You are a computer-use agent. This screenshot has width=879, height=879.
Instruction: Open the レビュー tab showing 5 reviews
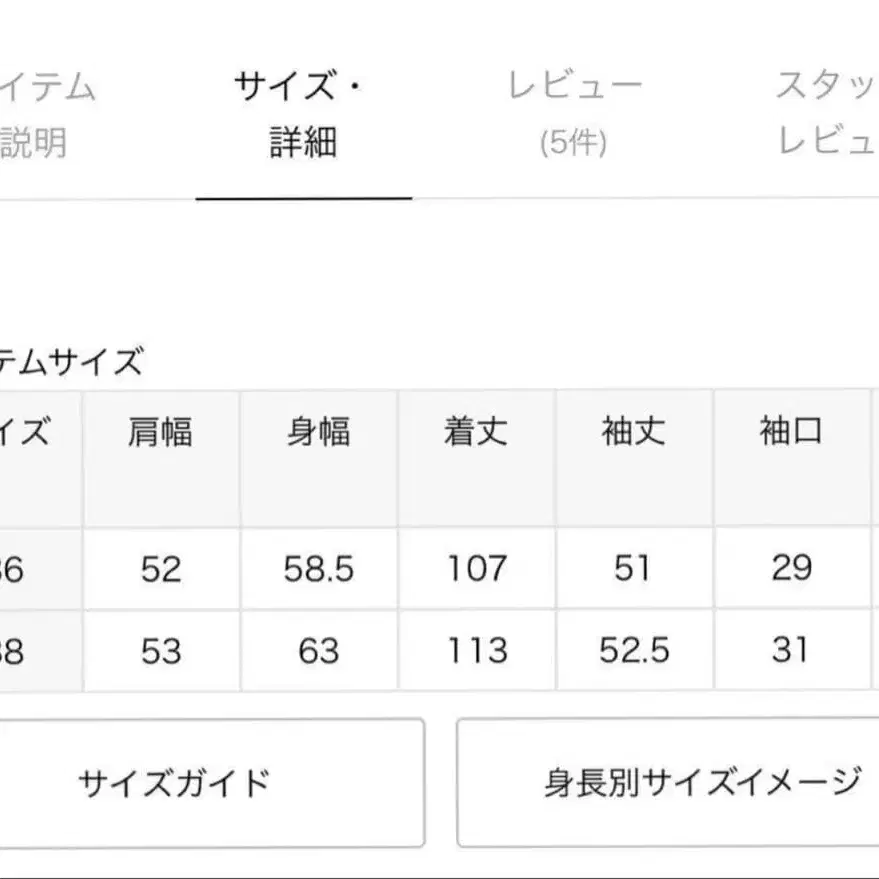pos(575,110)
